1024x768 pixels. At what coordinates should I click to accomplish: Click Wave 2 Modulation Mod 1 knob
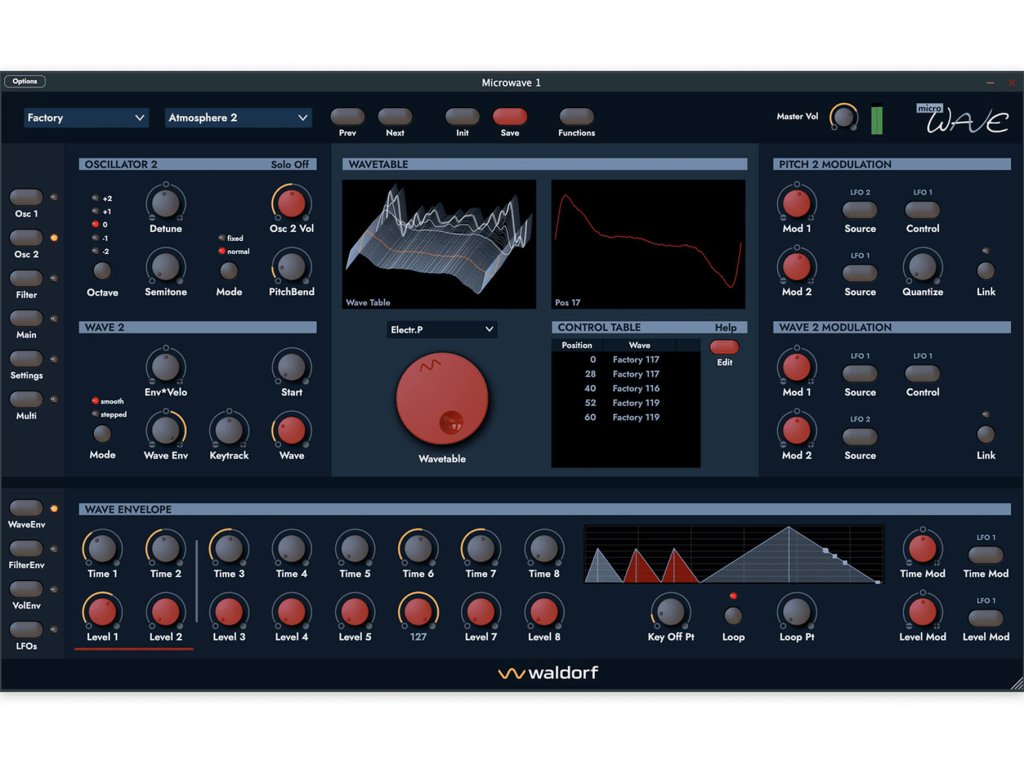[x=796, y=366]
